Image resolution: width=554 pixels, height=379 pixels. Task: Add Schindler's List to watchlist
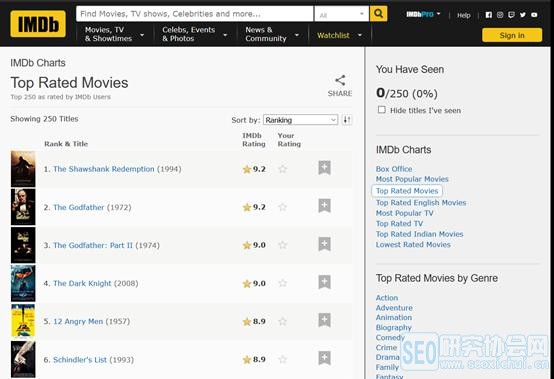pyautogui.click(x=324, y=358)
